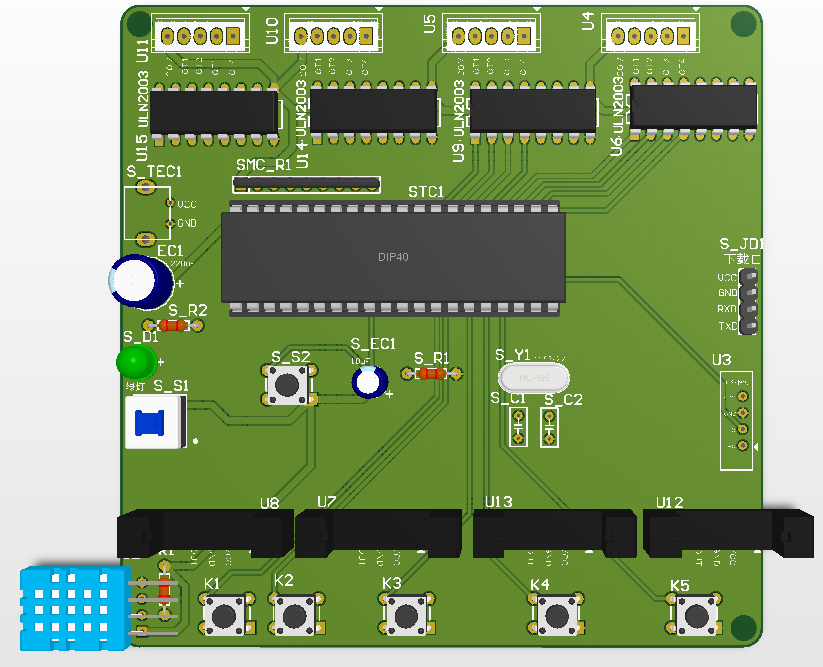Select the R1 resistor beside the blue sensor

(164, 590)
